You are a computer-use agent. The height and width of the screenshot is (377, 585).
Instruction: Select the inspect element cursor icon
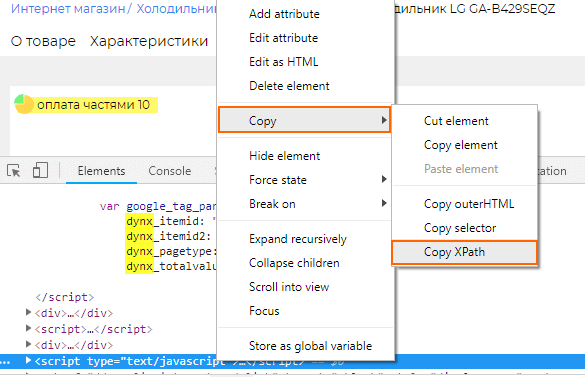click(x=14, y=171)
